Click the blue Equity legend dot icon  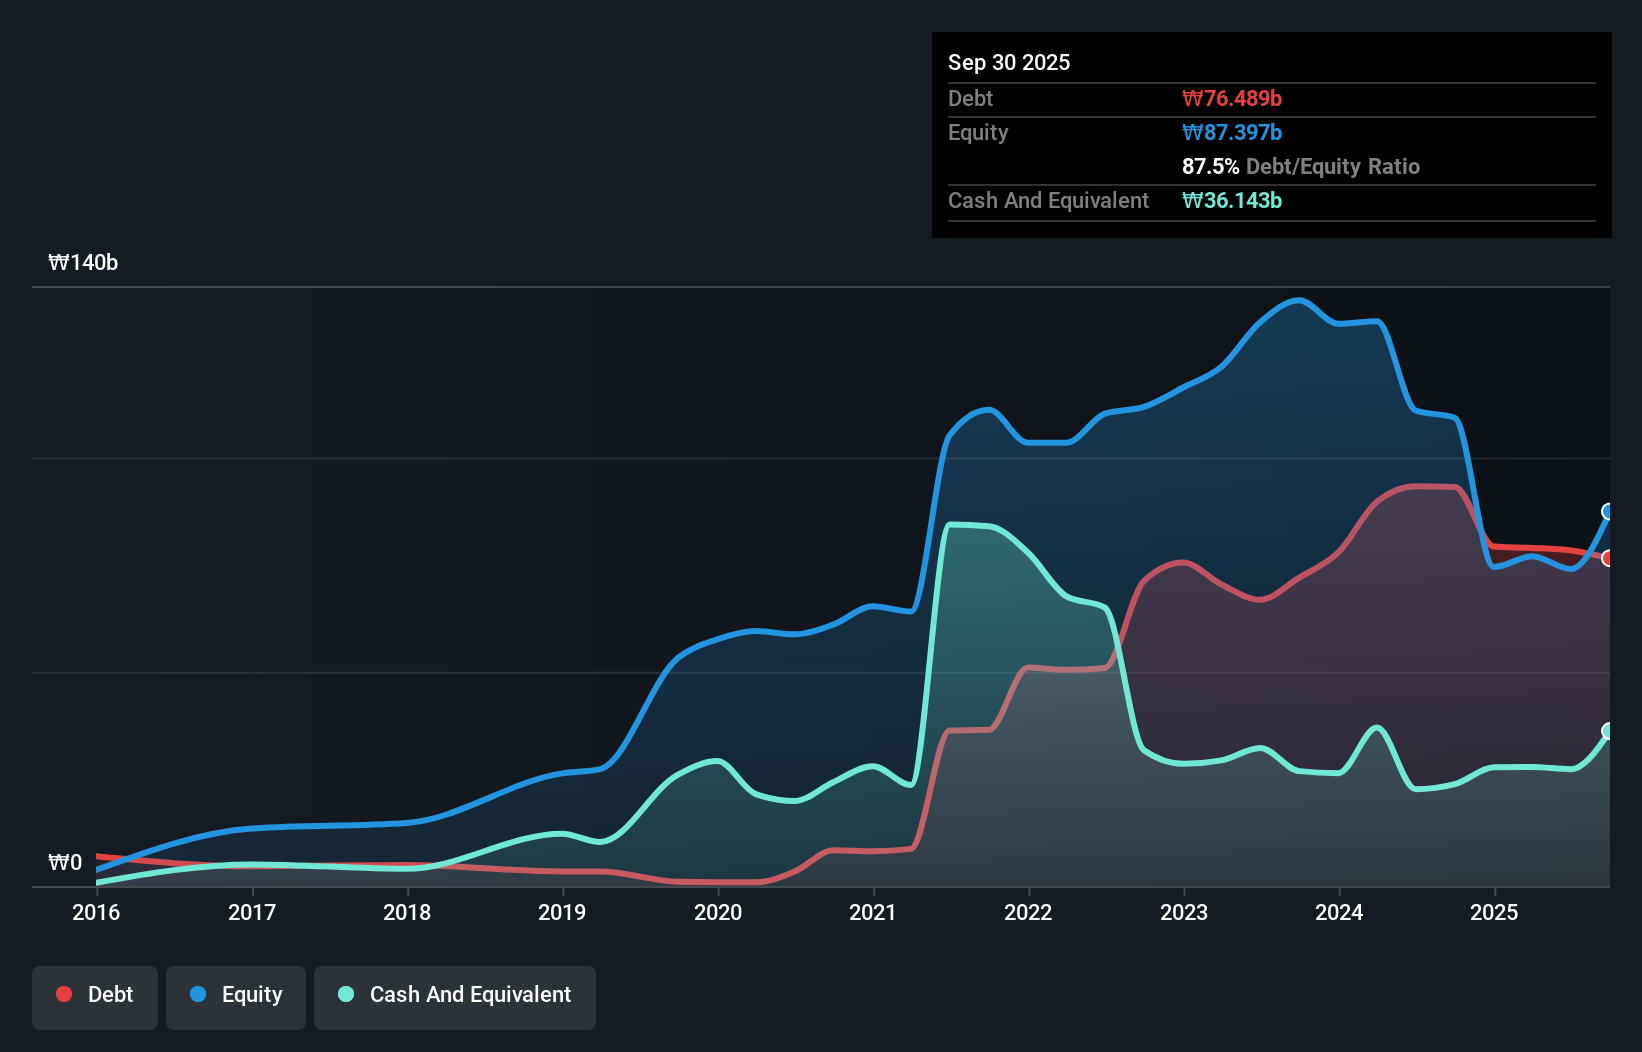point(198,994)
